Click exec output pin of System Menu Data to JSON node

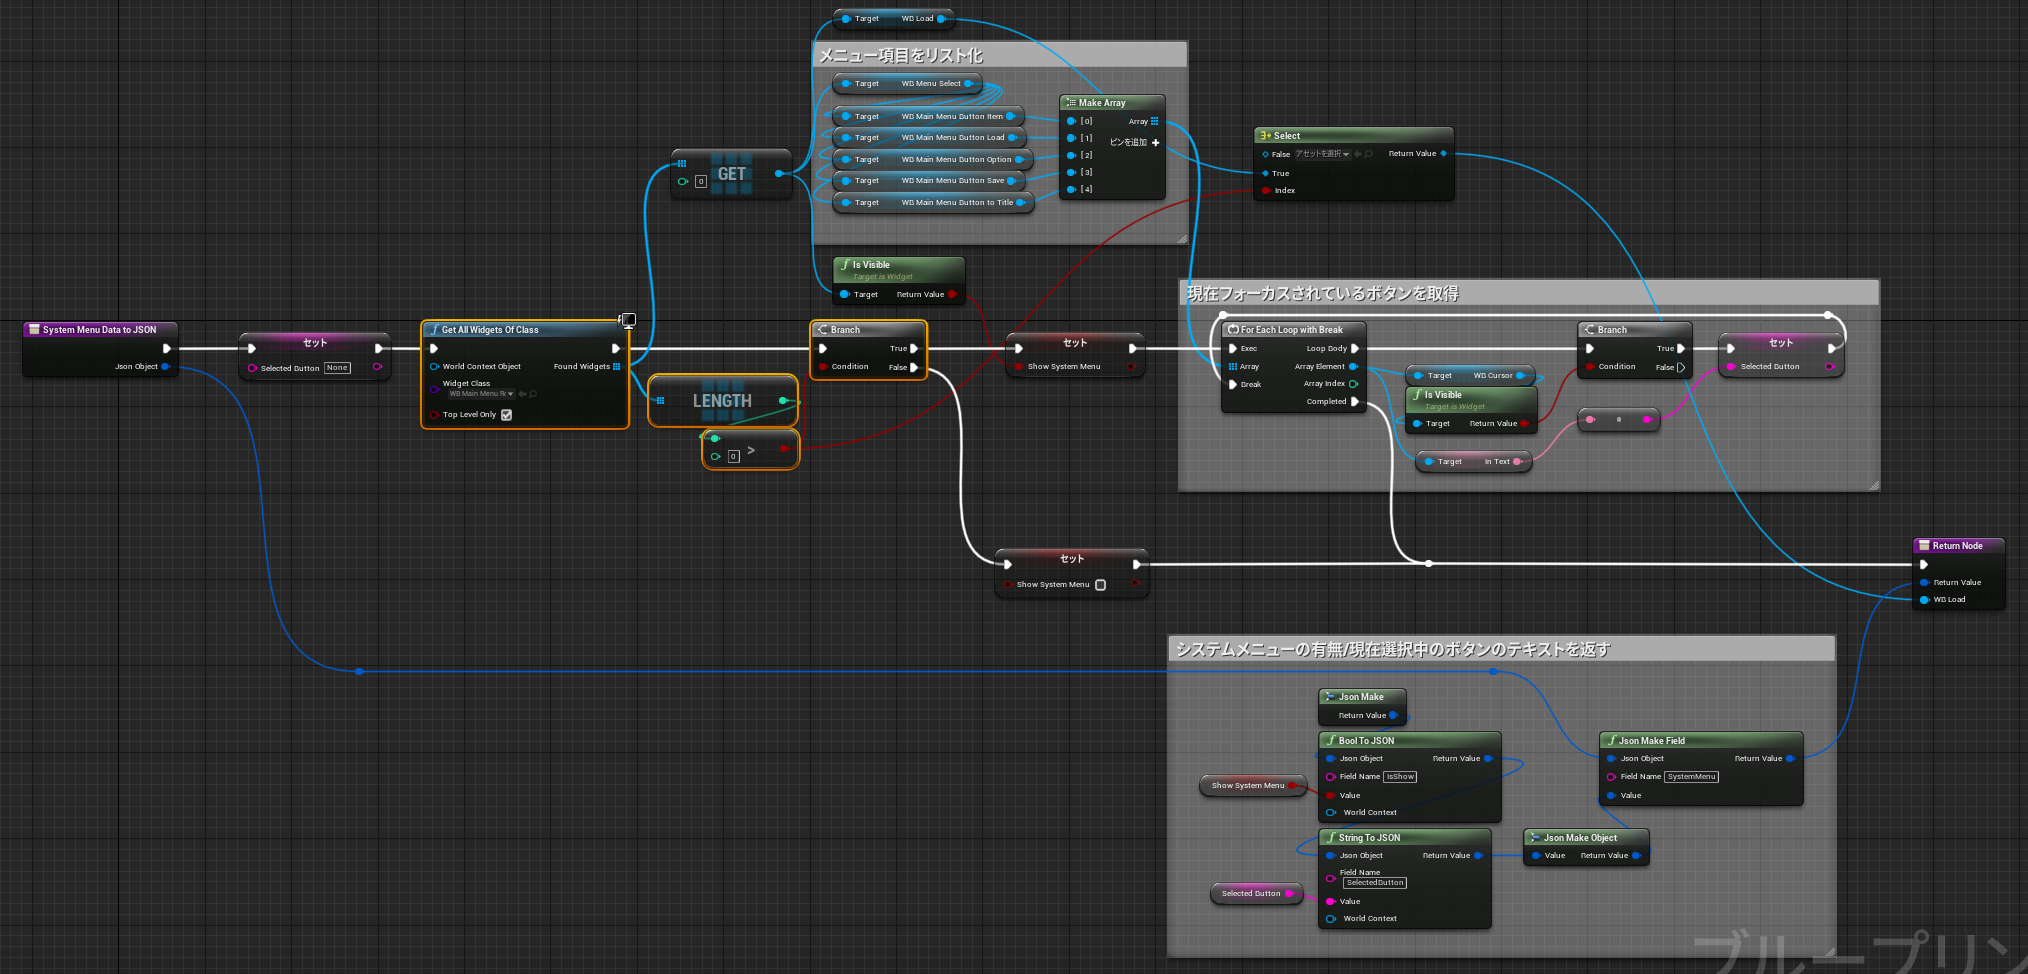point(166,349)
